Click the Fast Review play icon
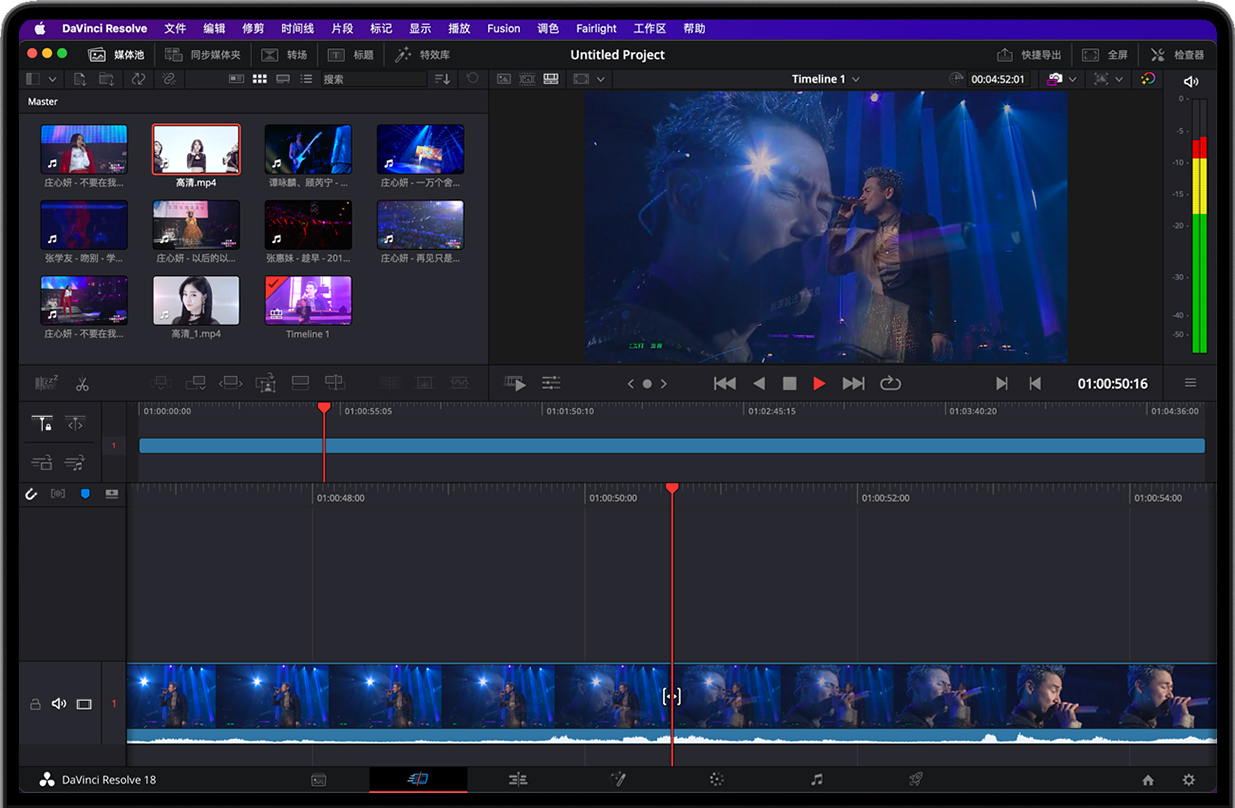The width and height of the screenshot is (1235, 808). [x=515, y=383]
